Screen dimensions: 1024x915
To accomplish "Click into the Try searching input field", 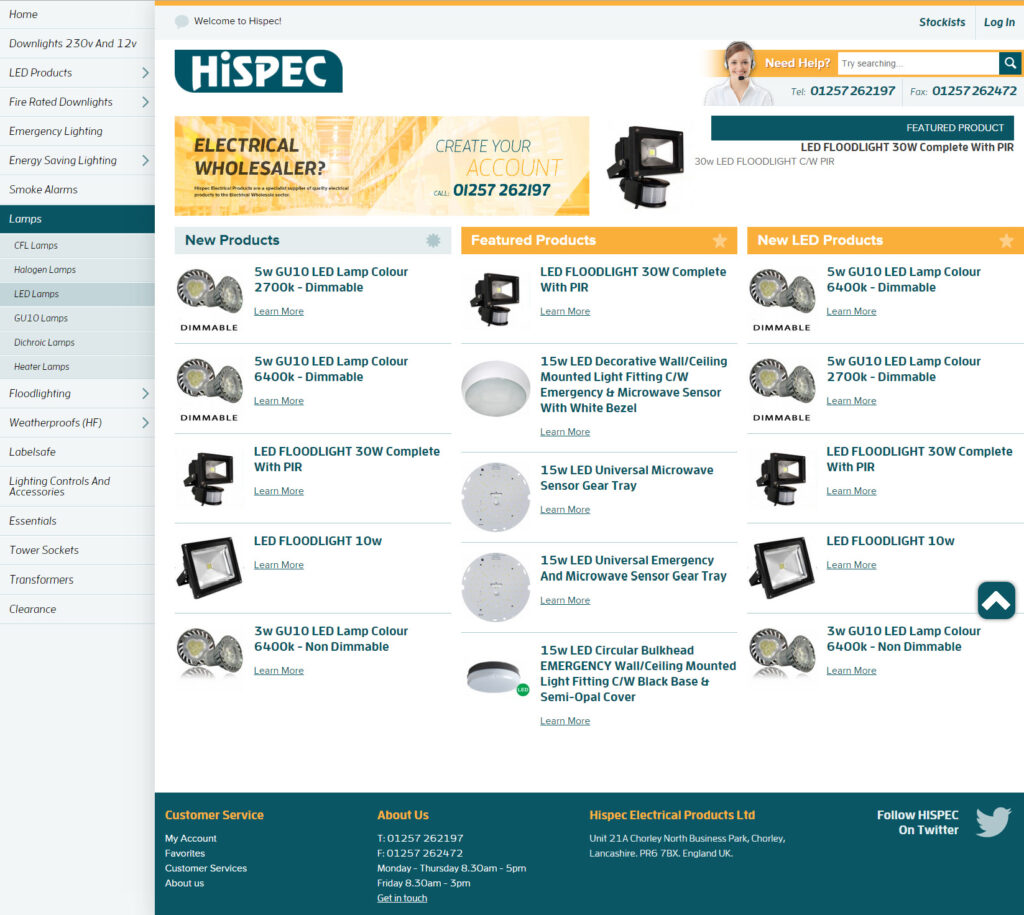I will (x=917, y=63).
